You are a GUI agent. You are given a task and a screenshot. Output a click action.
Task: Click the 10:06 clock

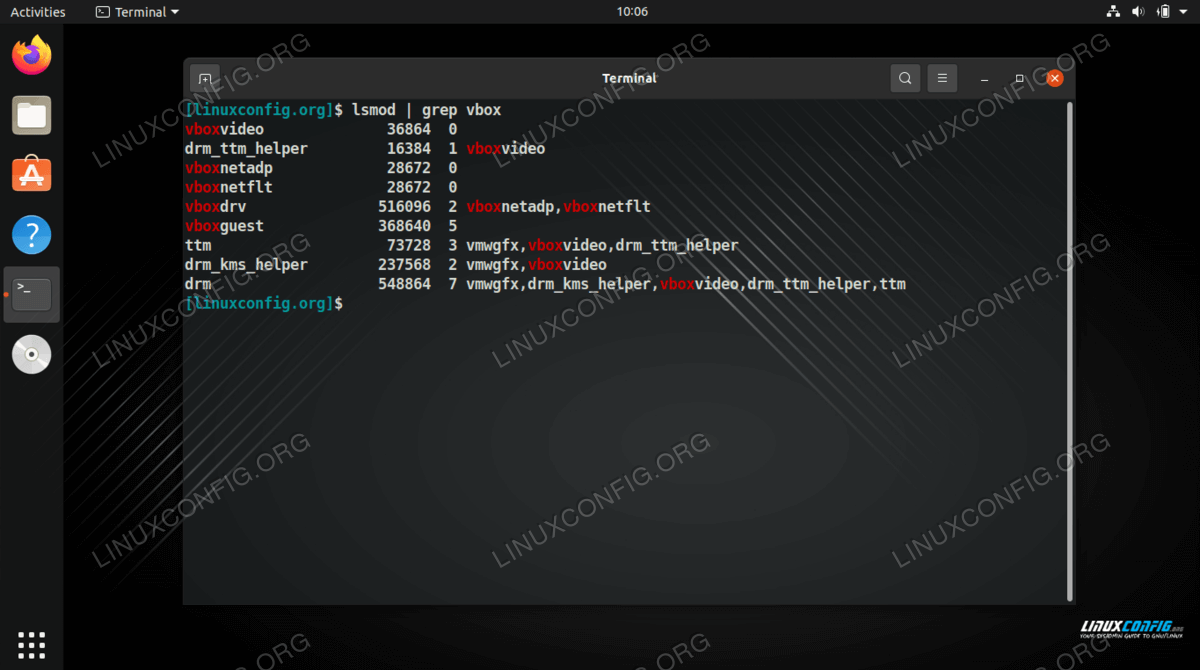[x=632, y=12]
